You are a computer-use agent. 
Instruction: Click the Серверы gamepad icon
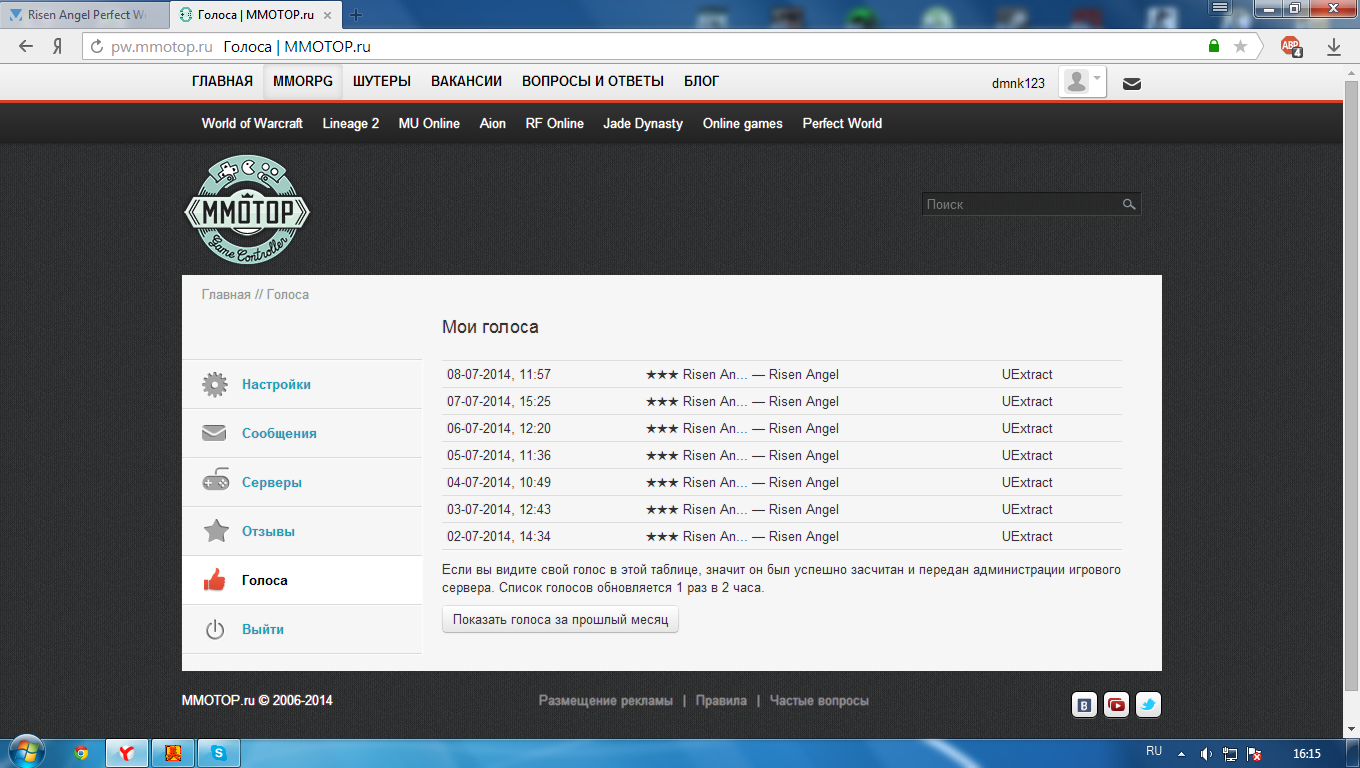click(215, 482)
